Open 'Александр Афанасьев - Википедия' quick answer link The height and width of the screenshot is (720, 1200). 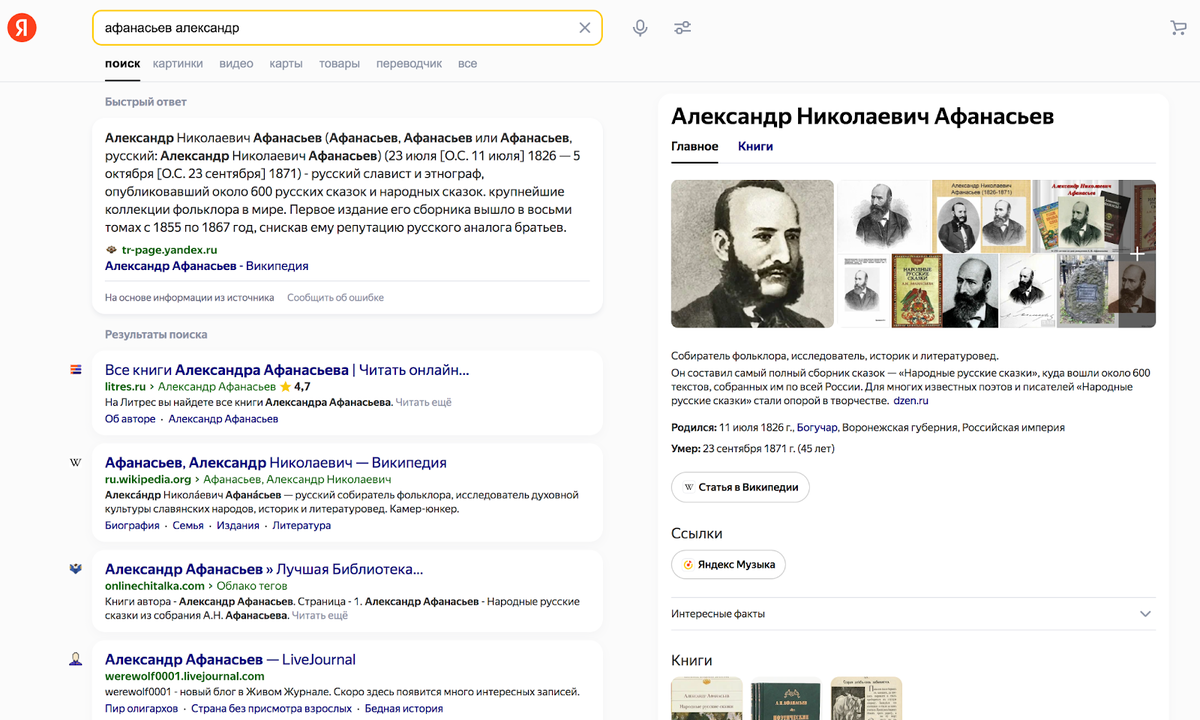pyautogui.click(x=206, y=266)
